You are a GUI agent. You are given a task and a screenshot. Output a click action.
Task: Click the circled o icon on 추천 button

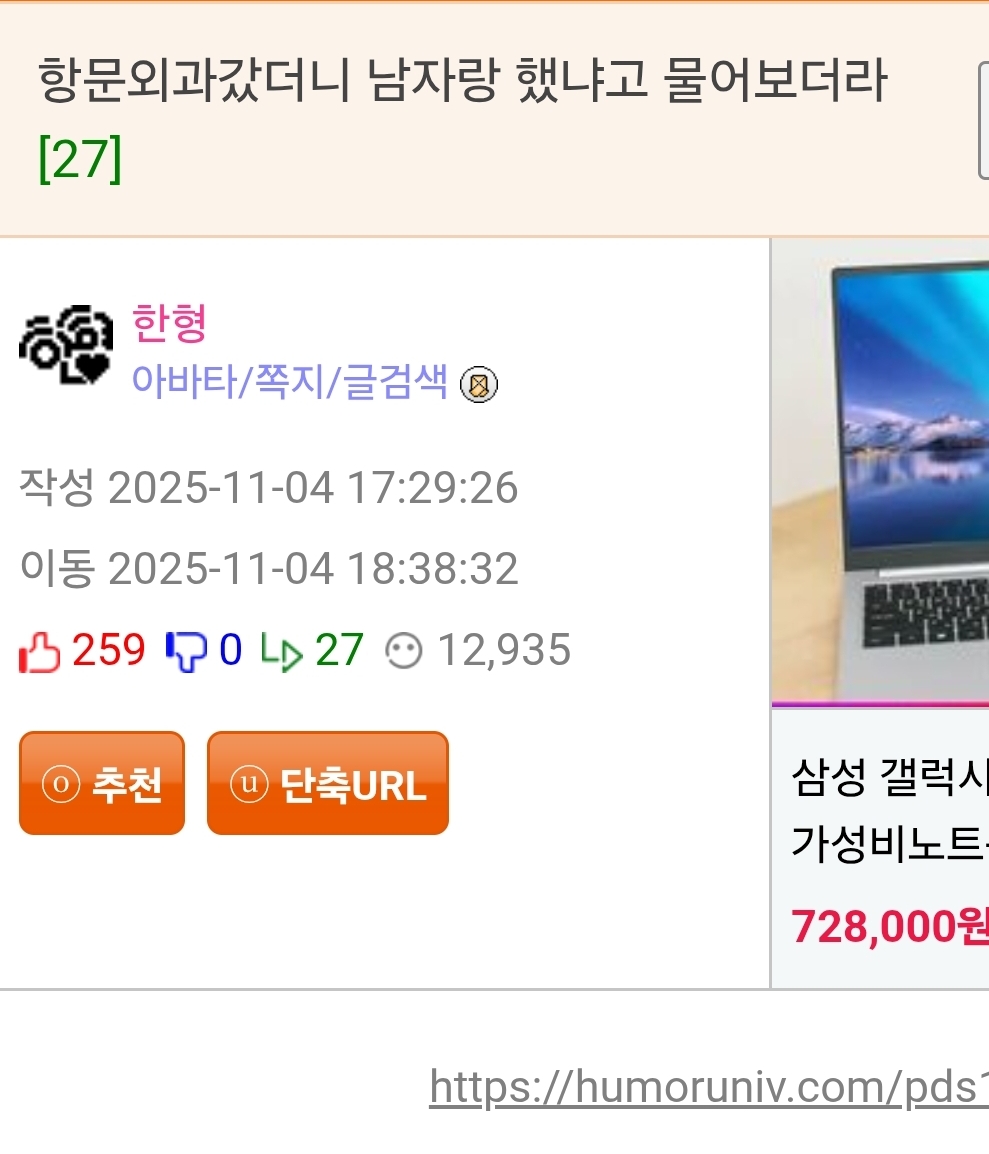click(61, 784)
